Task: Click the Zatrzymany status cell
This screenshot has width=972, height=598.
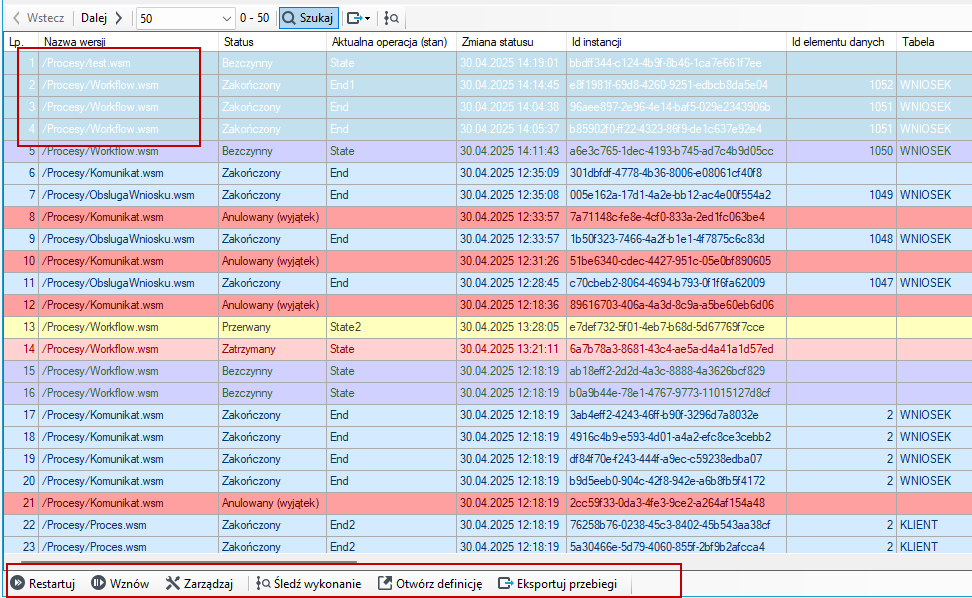Action: coord(273,349)
